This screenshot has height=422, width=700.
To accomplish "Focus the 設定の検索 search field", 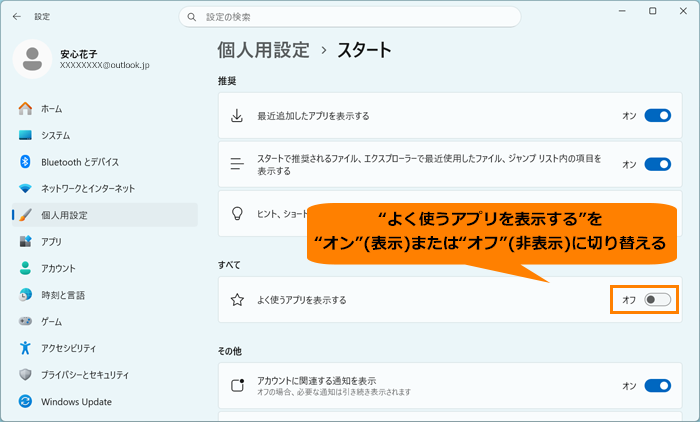I will (350, 17).
